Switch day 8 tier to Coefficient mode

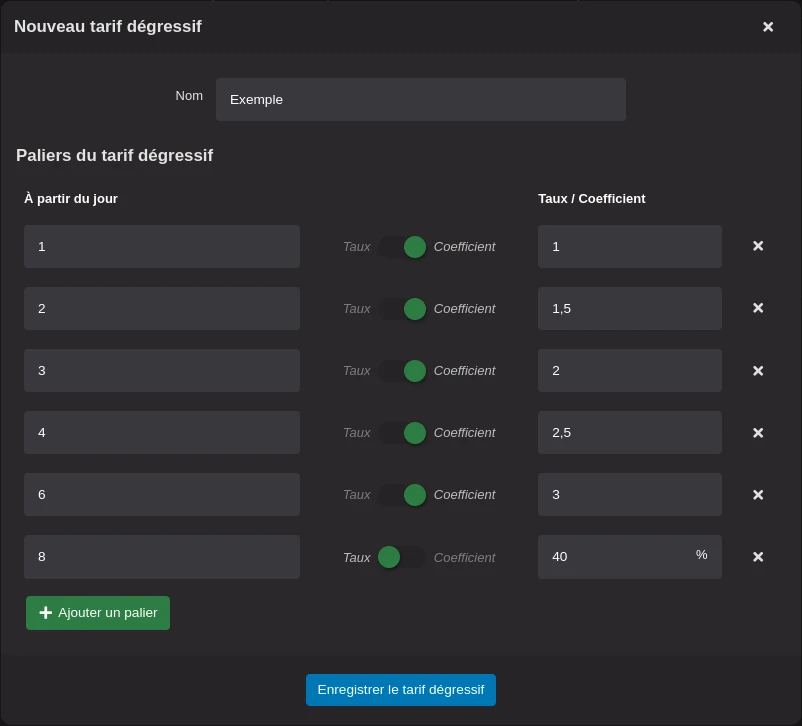[402, 557]
